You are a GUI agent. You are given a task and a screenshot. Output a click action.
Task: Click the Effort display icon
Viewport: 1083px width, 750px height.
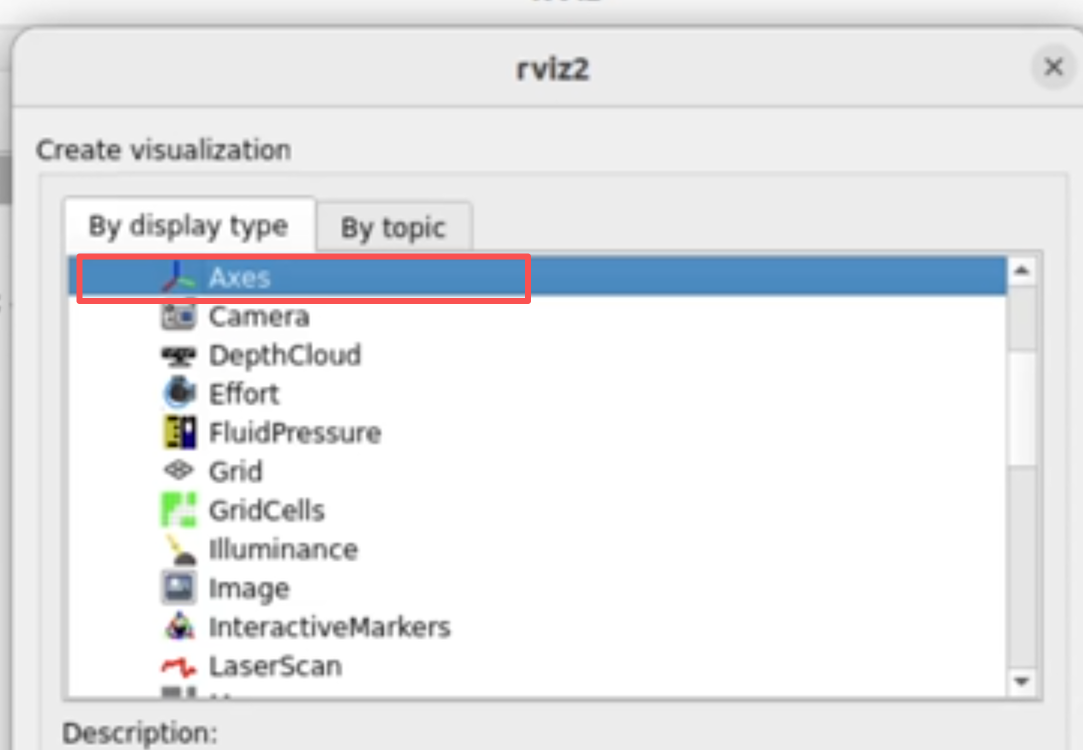click(x=178, y=394)
